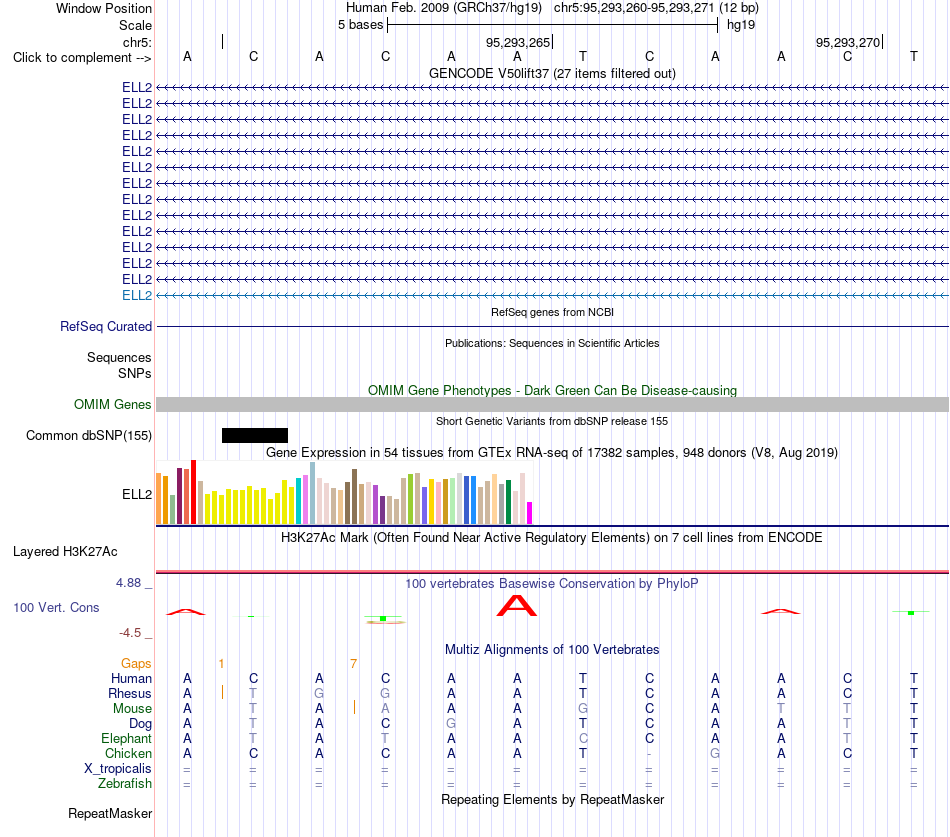Click the 100 Vert. Cons label

coord(56,607)
